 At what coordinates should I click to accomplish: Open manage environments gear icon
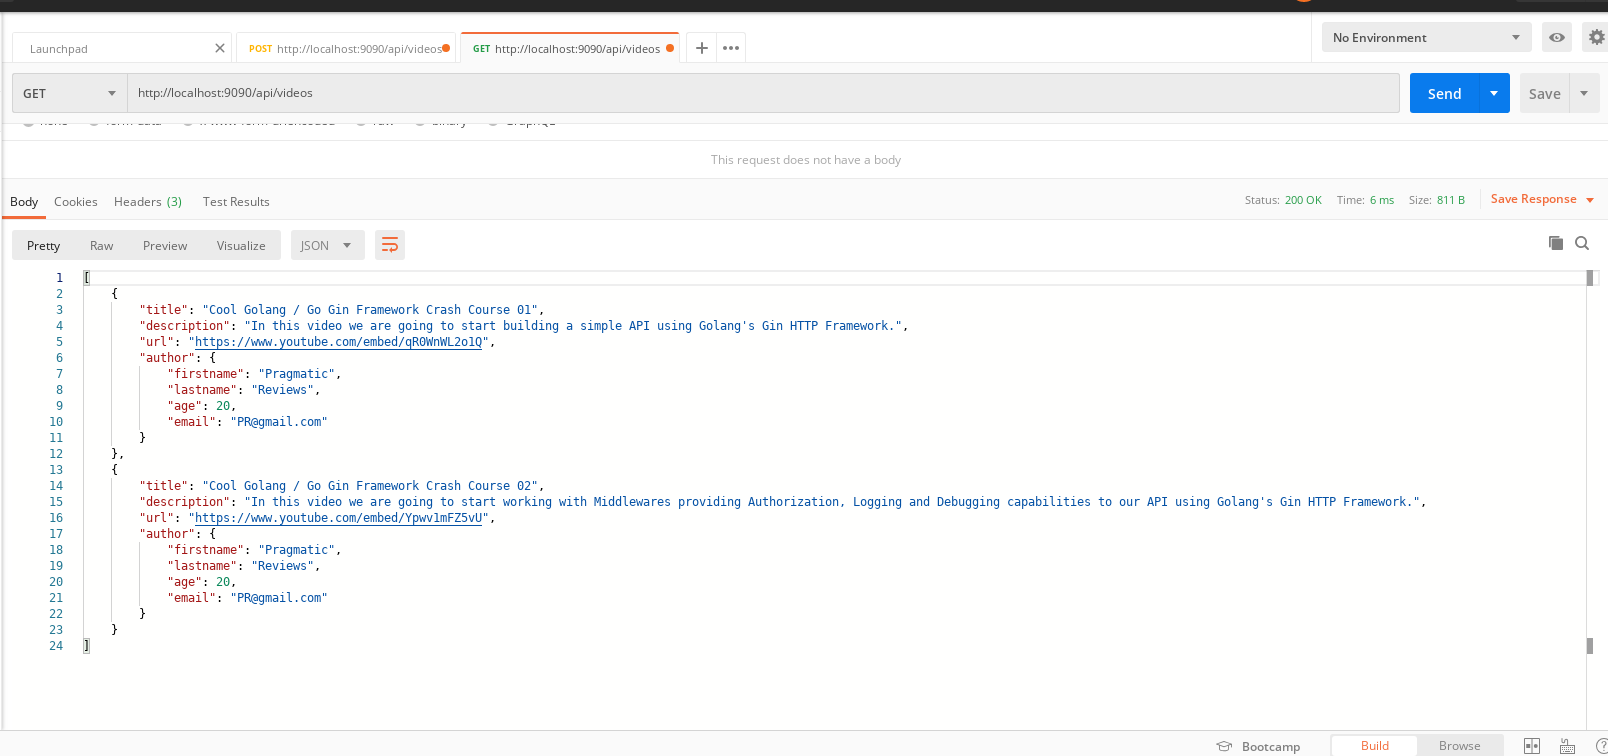coord(1596,38)
